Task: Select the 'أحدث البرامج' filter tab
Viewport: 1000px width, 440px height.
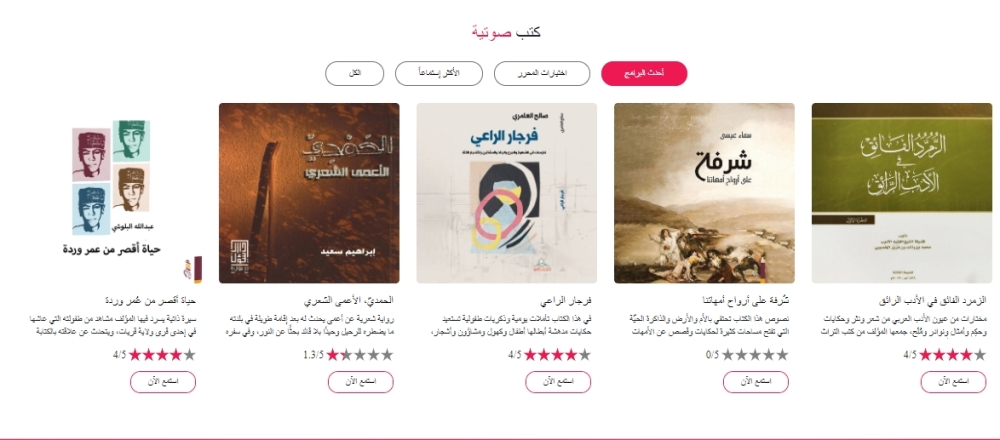Action: coord(644,73)
